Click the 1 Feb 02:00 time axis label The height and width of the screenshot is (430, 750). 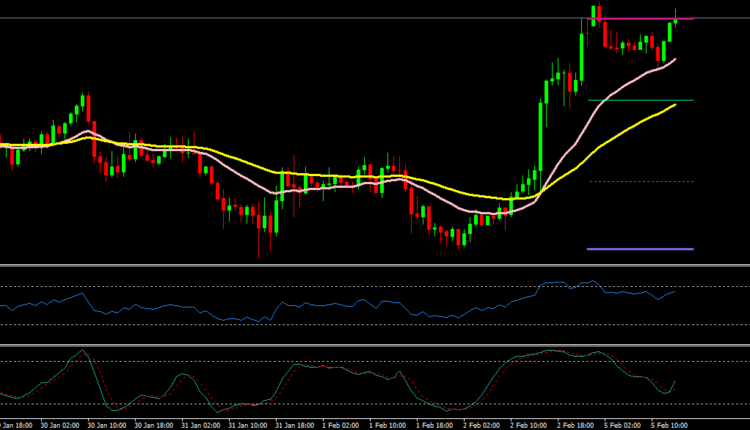click(x=341, y=423)
